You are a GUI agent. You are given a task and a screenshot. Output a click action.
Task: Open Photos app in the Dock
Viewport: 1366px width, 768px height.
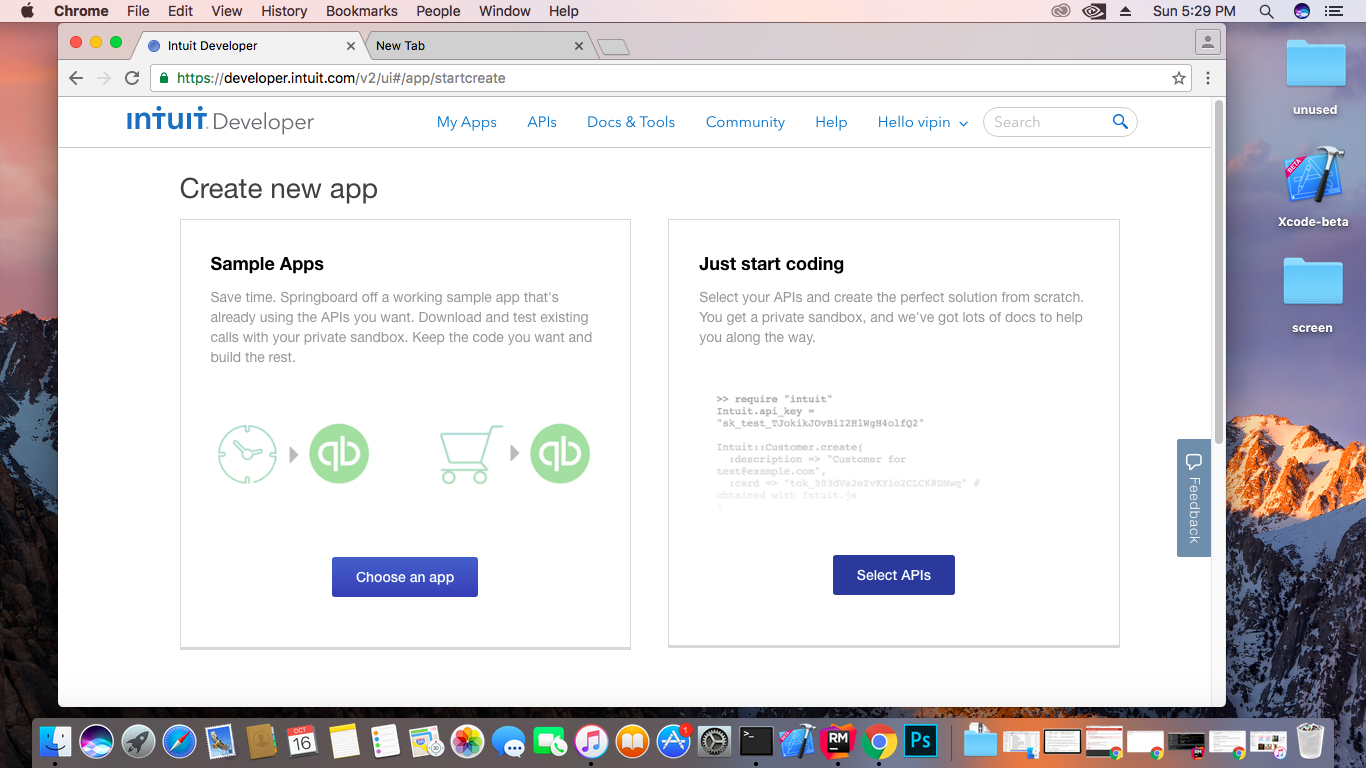tap(467, 742)
